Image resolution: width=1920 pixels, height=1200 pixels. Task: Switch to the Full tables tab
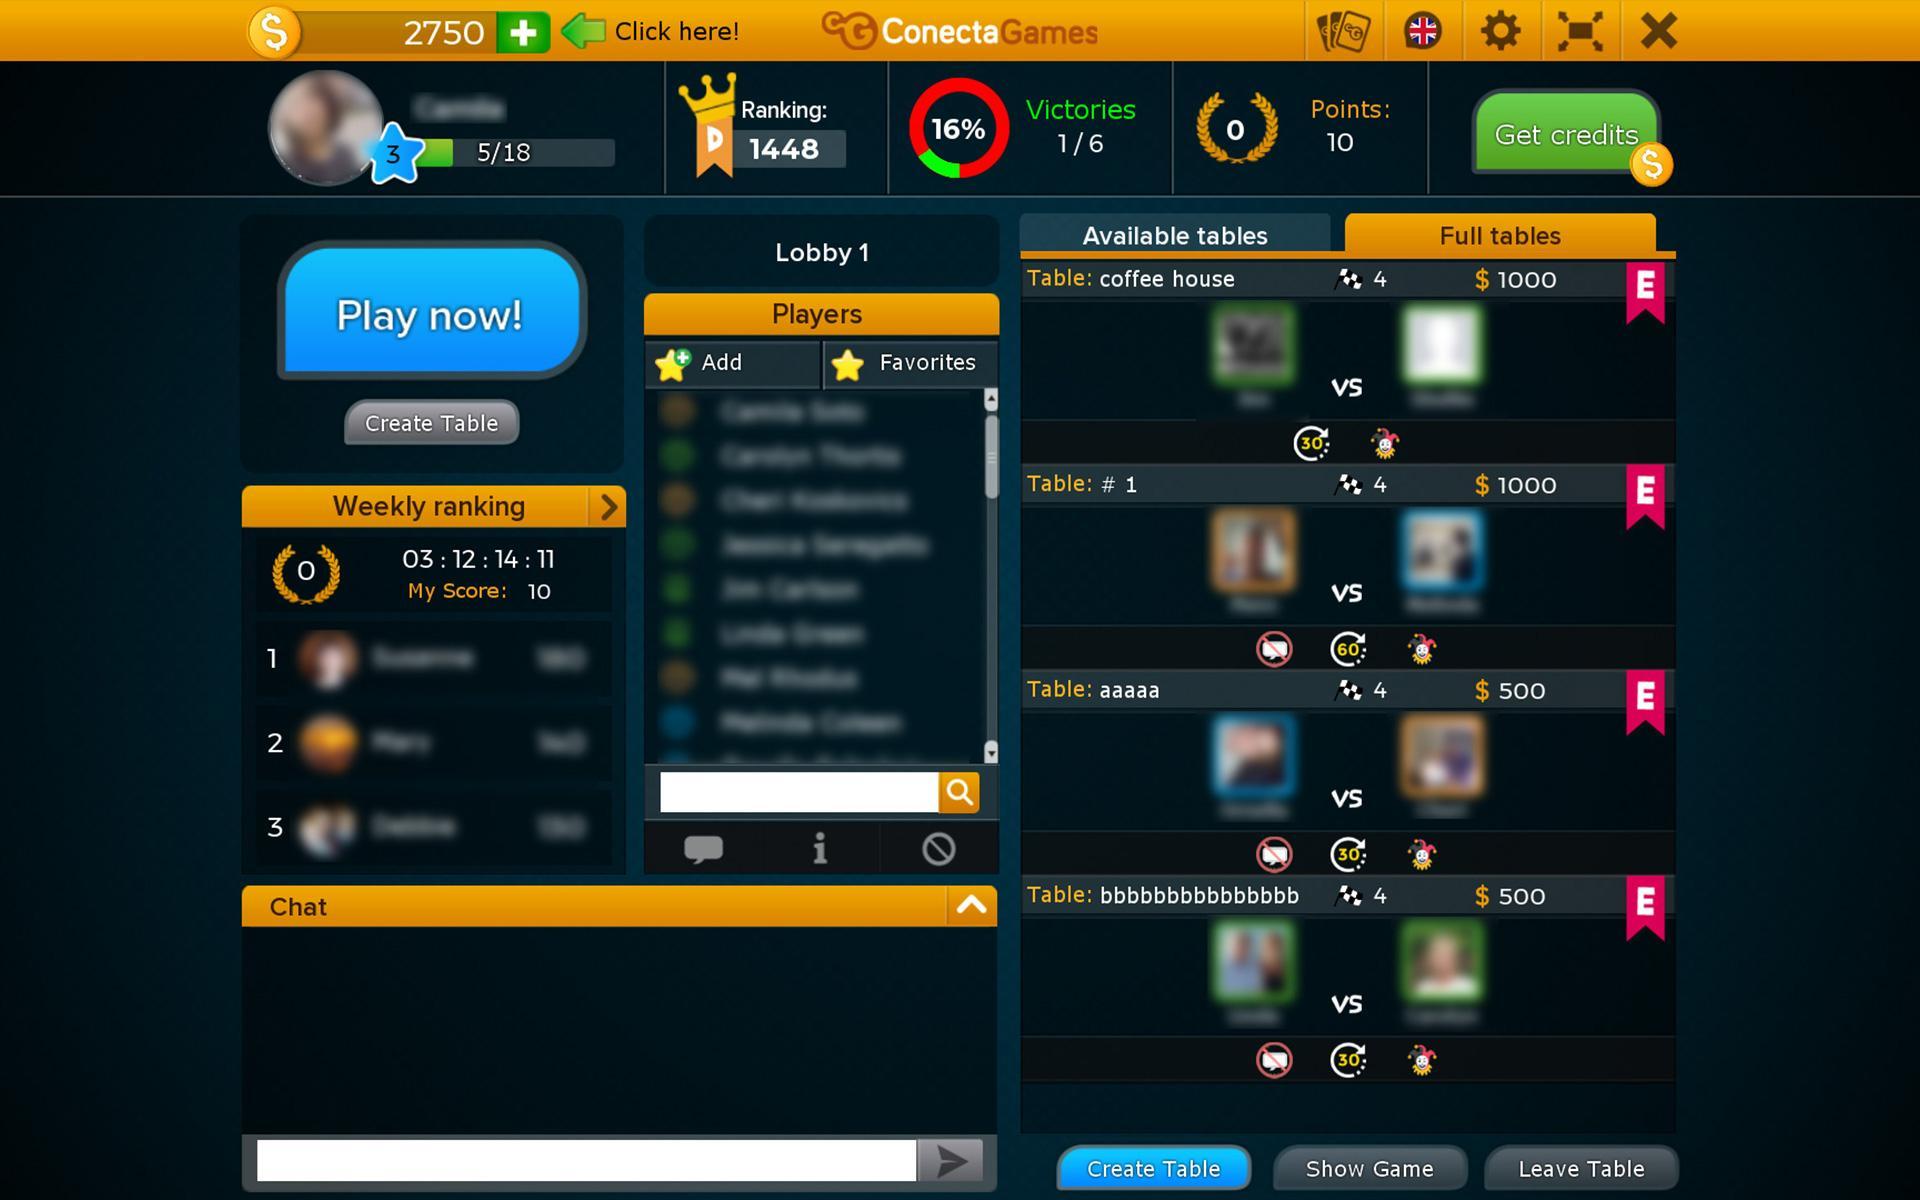(x=1501, y=234)
